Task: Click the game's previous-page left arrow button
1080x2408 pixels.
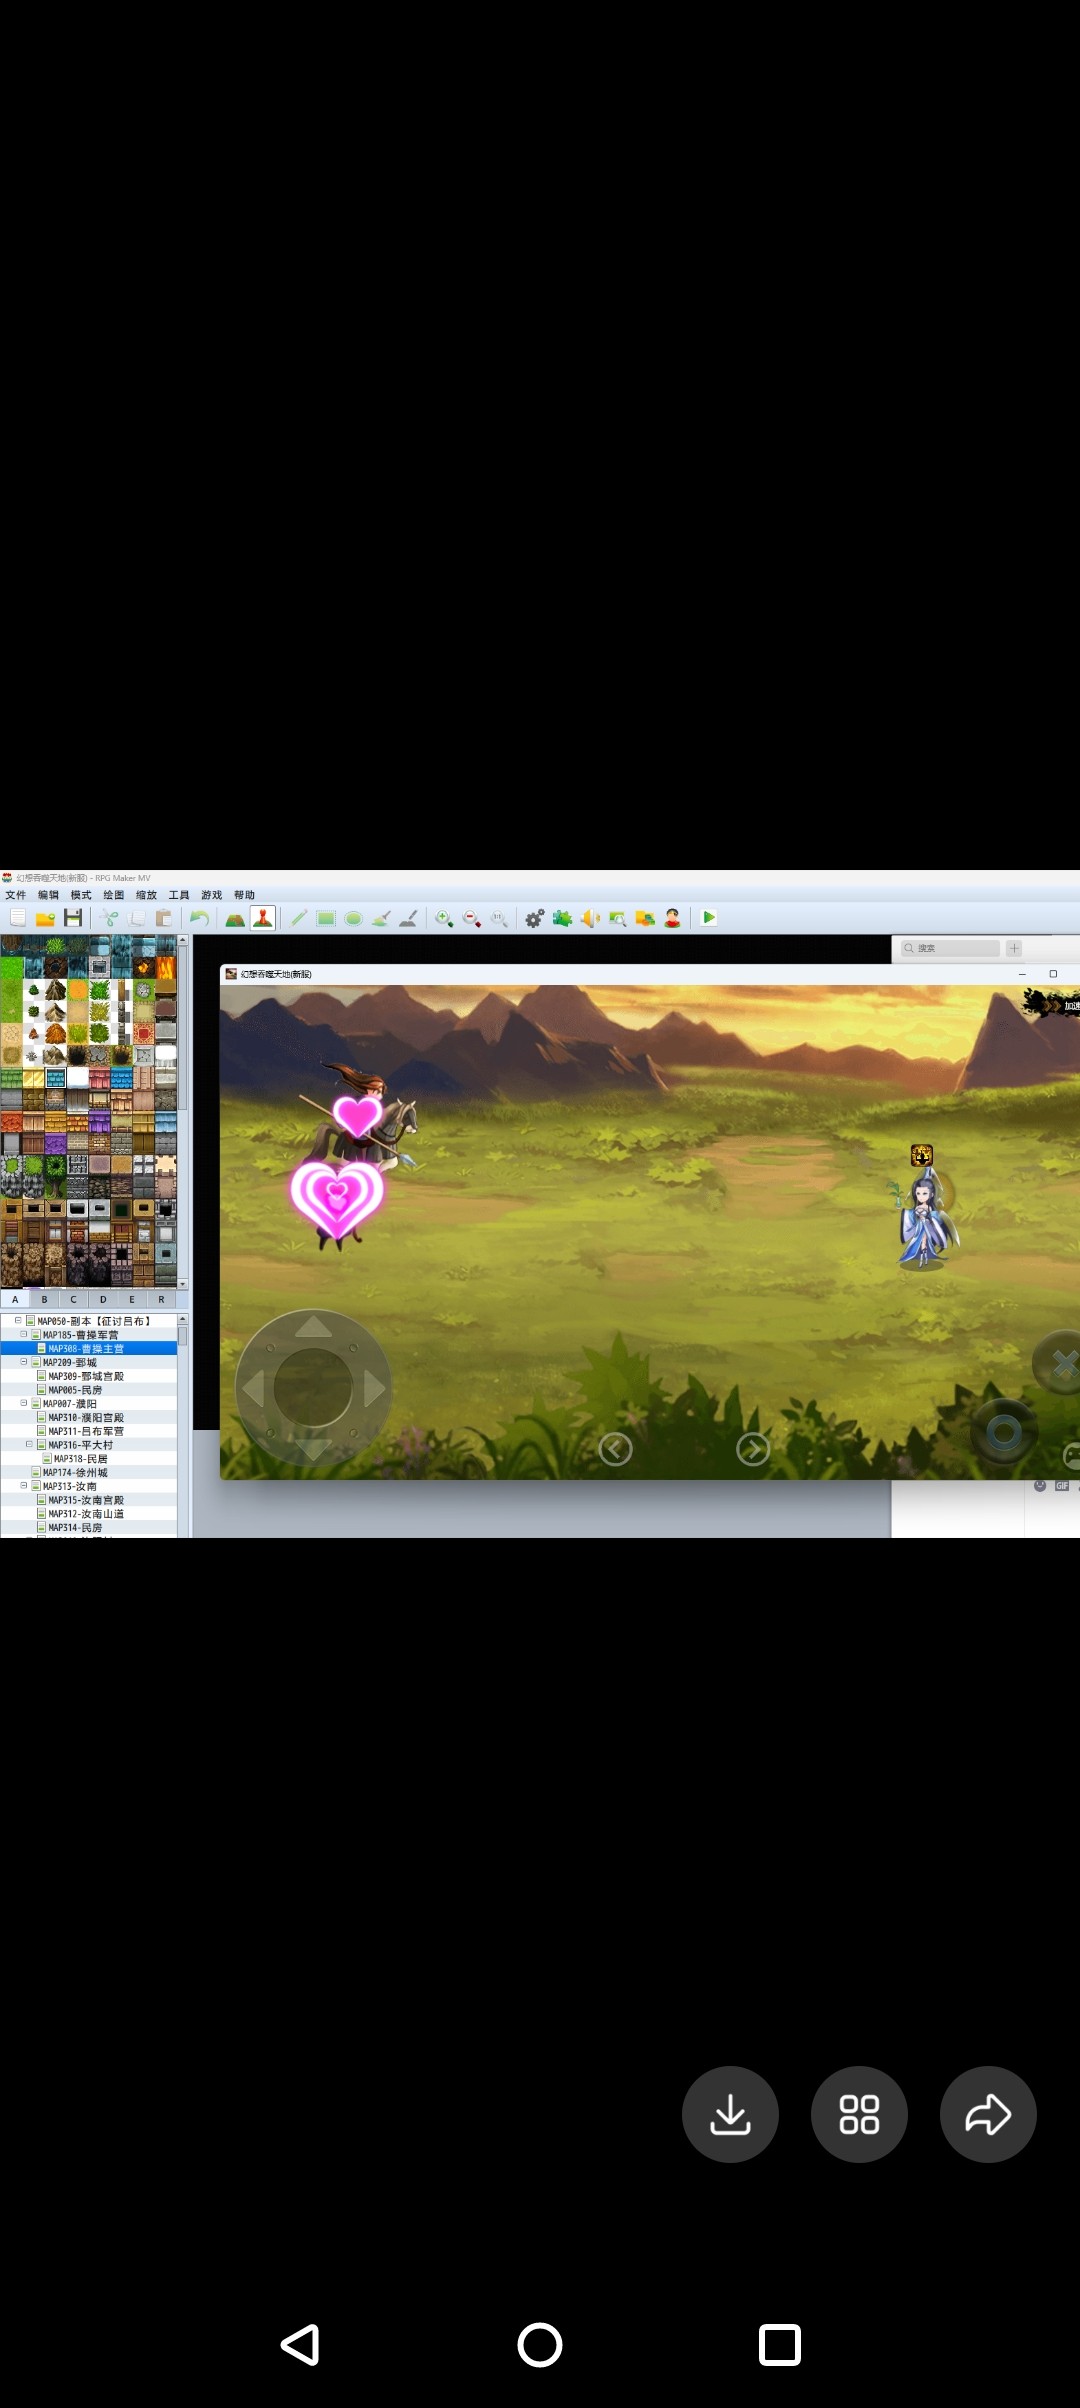Action: click(615, 1448)
